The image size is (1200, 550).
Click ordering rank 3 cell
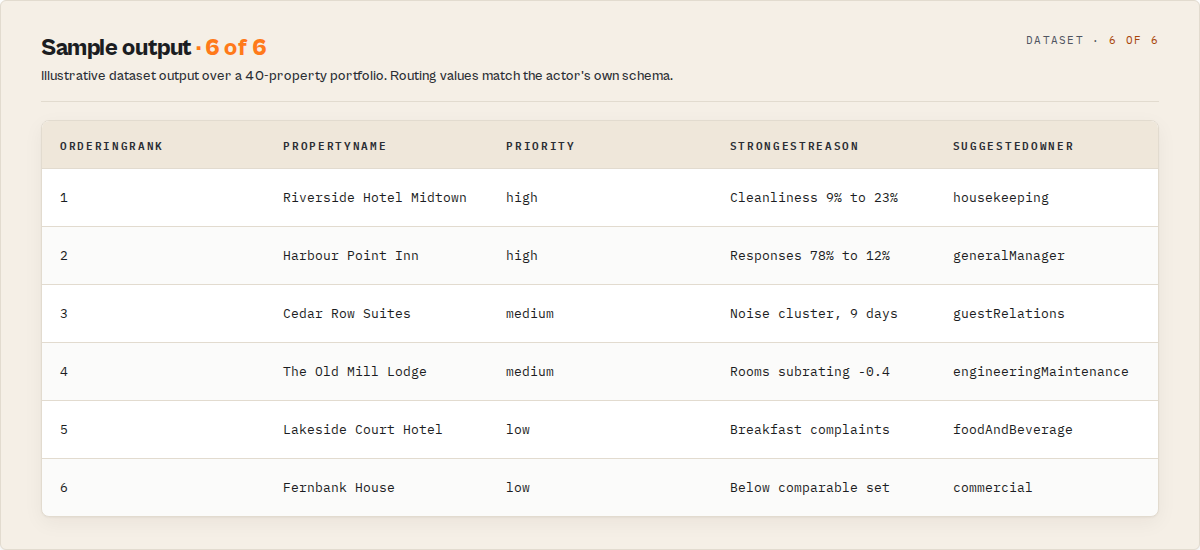pos(64,314)
